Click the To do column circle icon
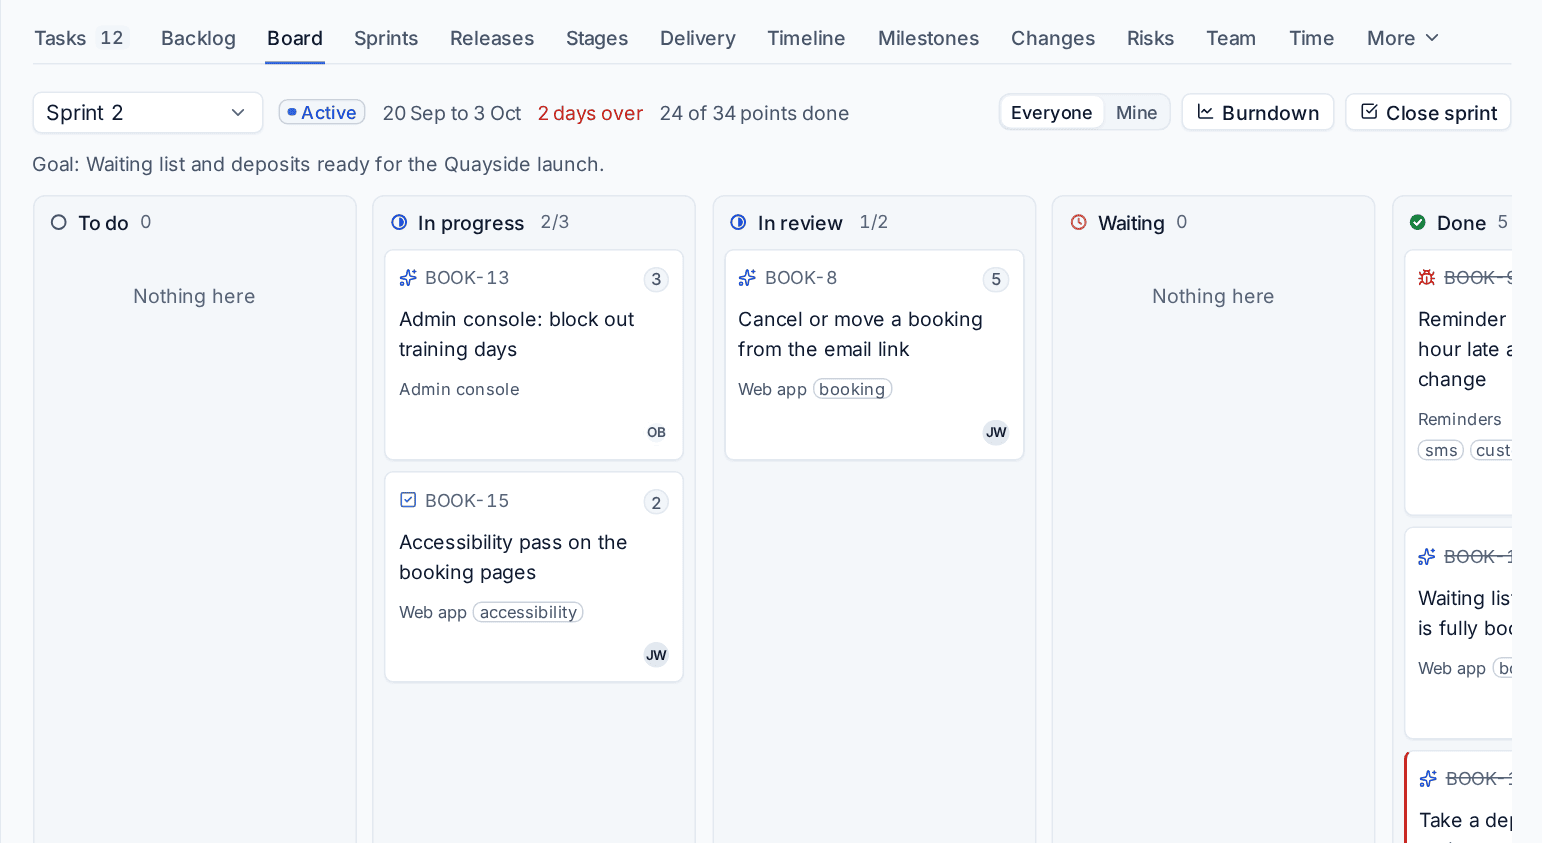This screenshot has width=1542, height=843. click(x=59, y=223)
